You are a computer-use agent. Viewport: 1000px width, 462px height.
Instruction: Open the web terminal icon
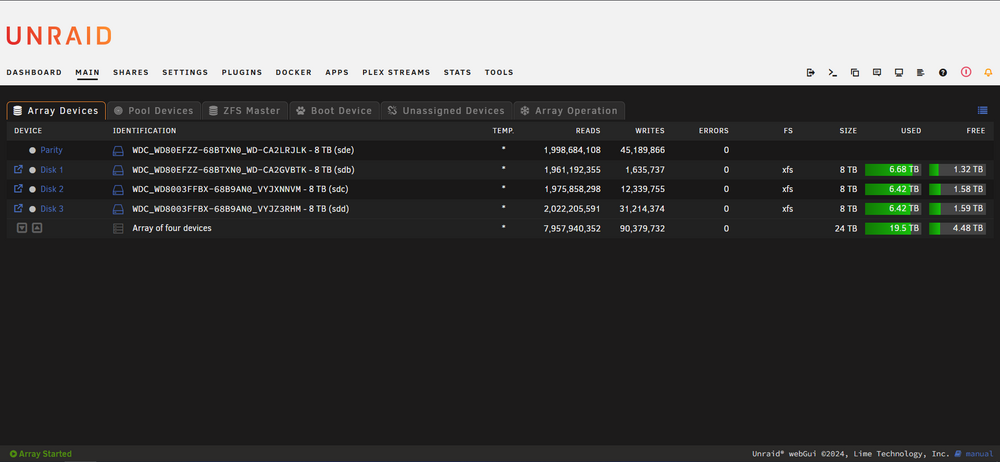click(x=833, y=73)
